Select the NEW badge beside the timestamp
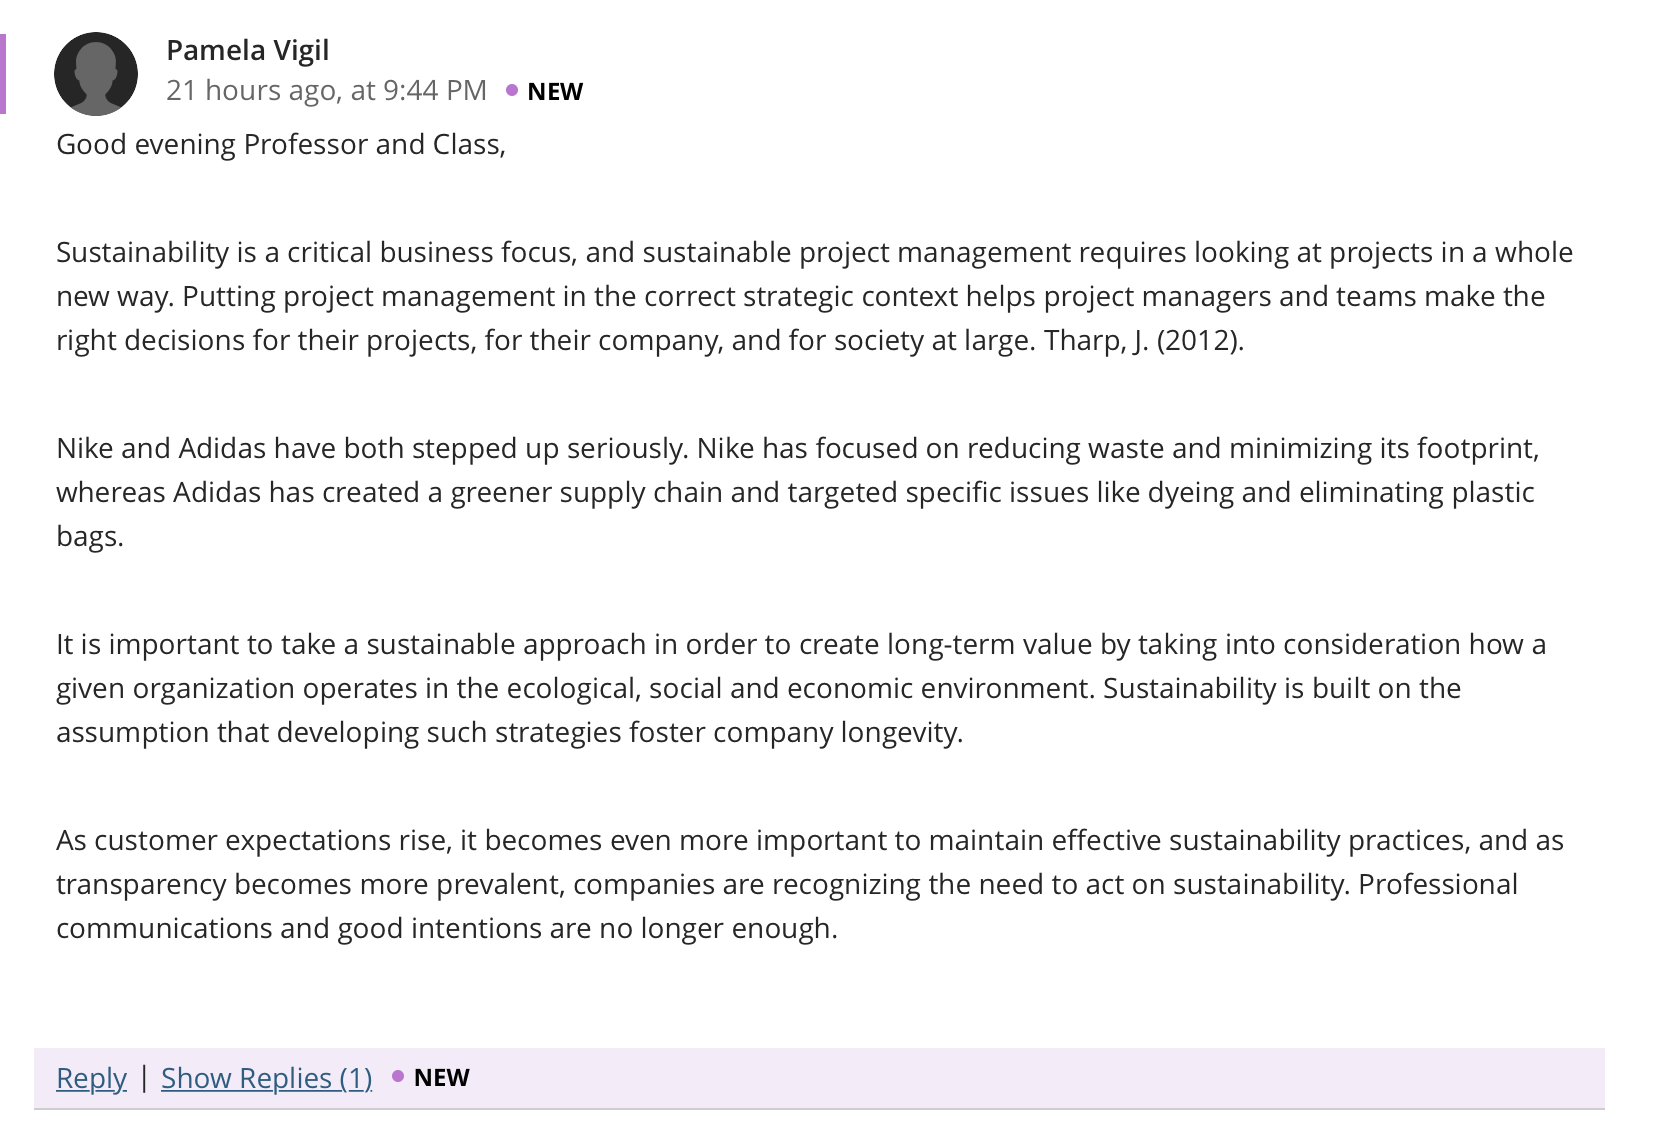The height and width of the screenshot is (1126, 1656). pyautogui.click(x=555, y=91)
